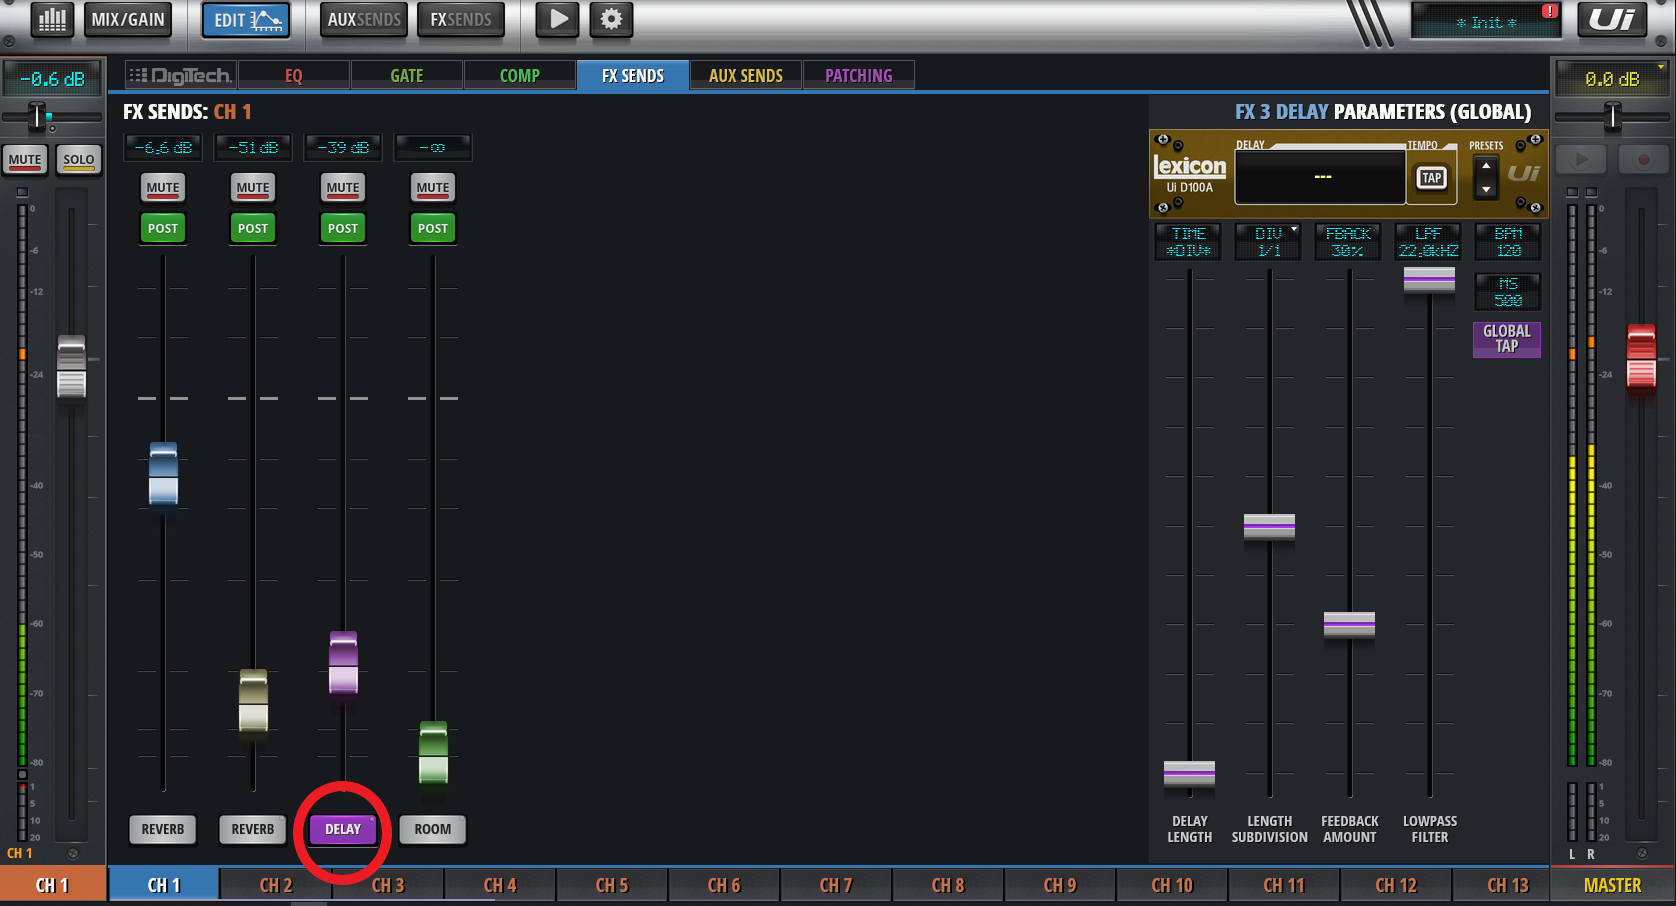Screen dimensions: 1676x906
Task: Open the meters view icon
Action: [52, 19]
